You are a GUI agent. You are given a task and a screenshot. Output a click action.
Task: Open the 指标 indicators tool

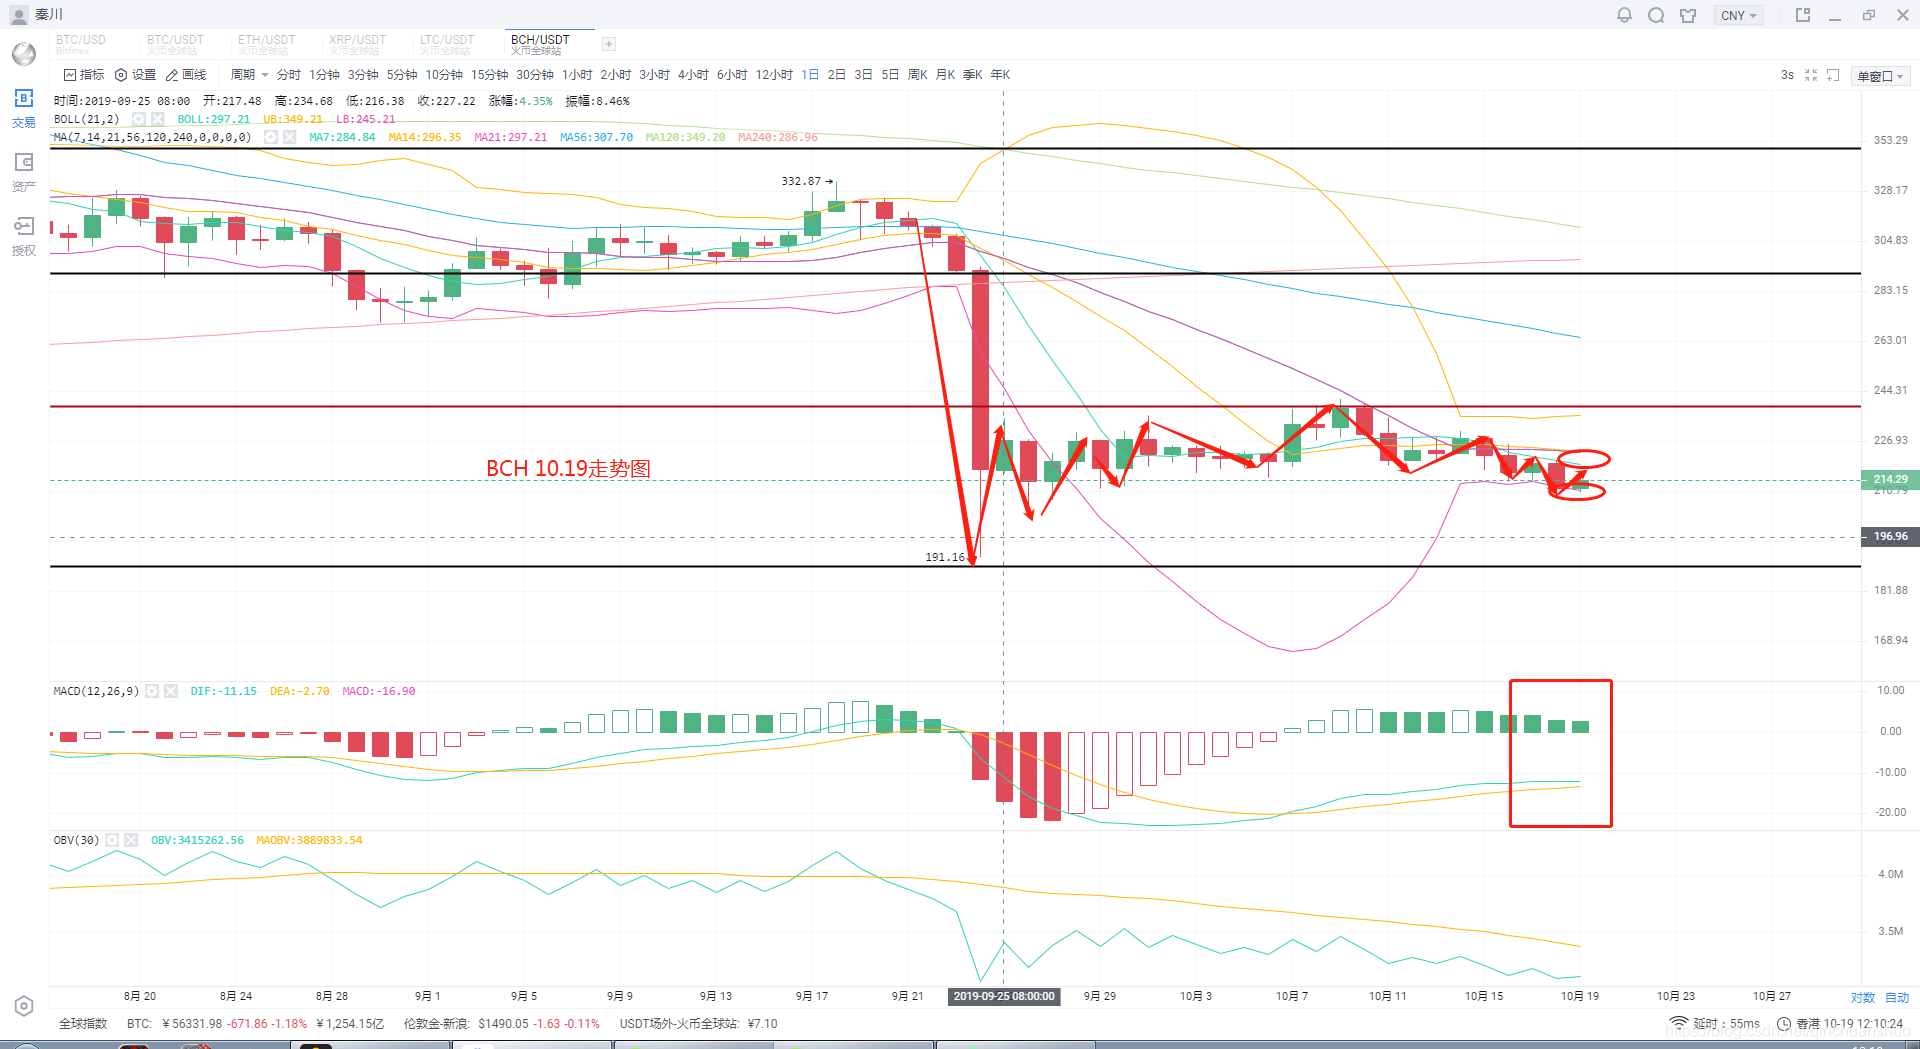(x=84, y=75)
